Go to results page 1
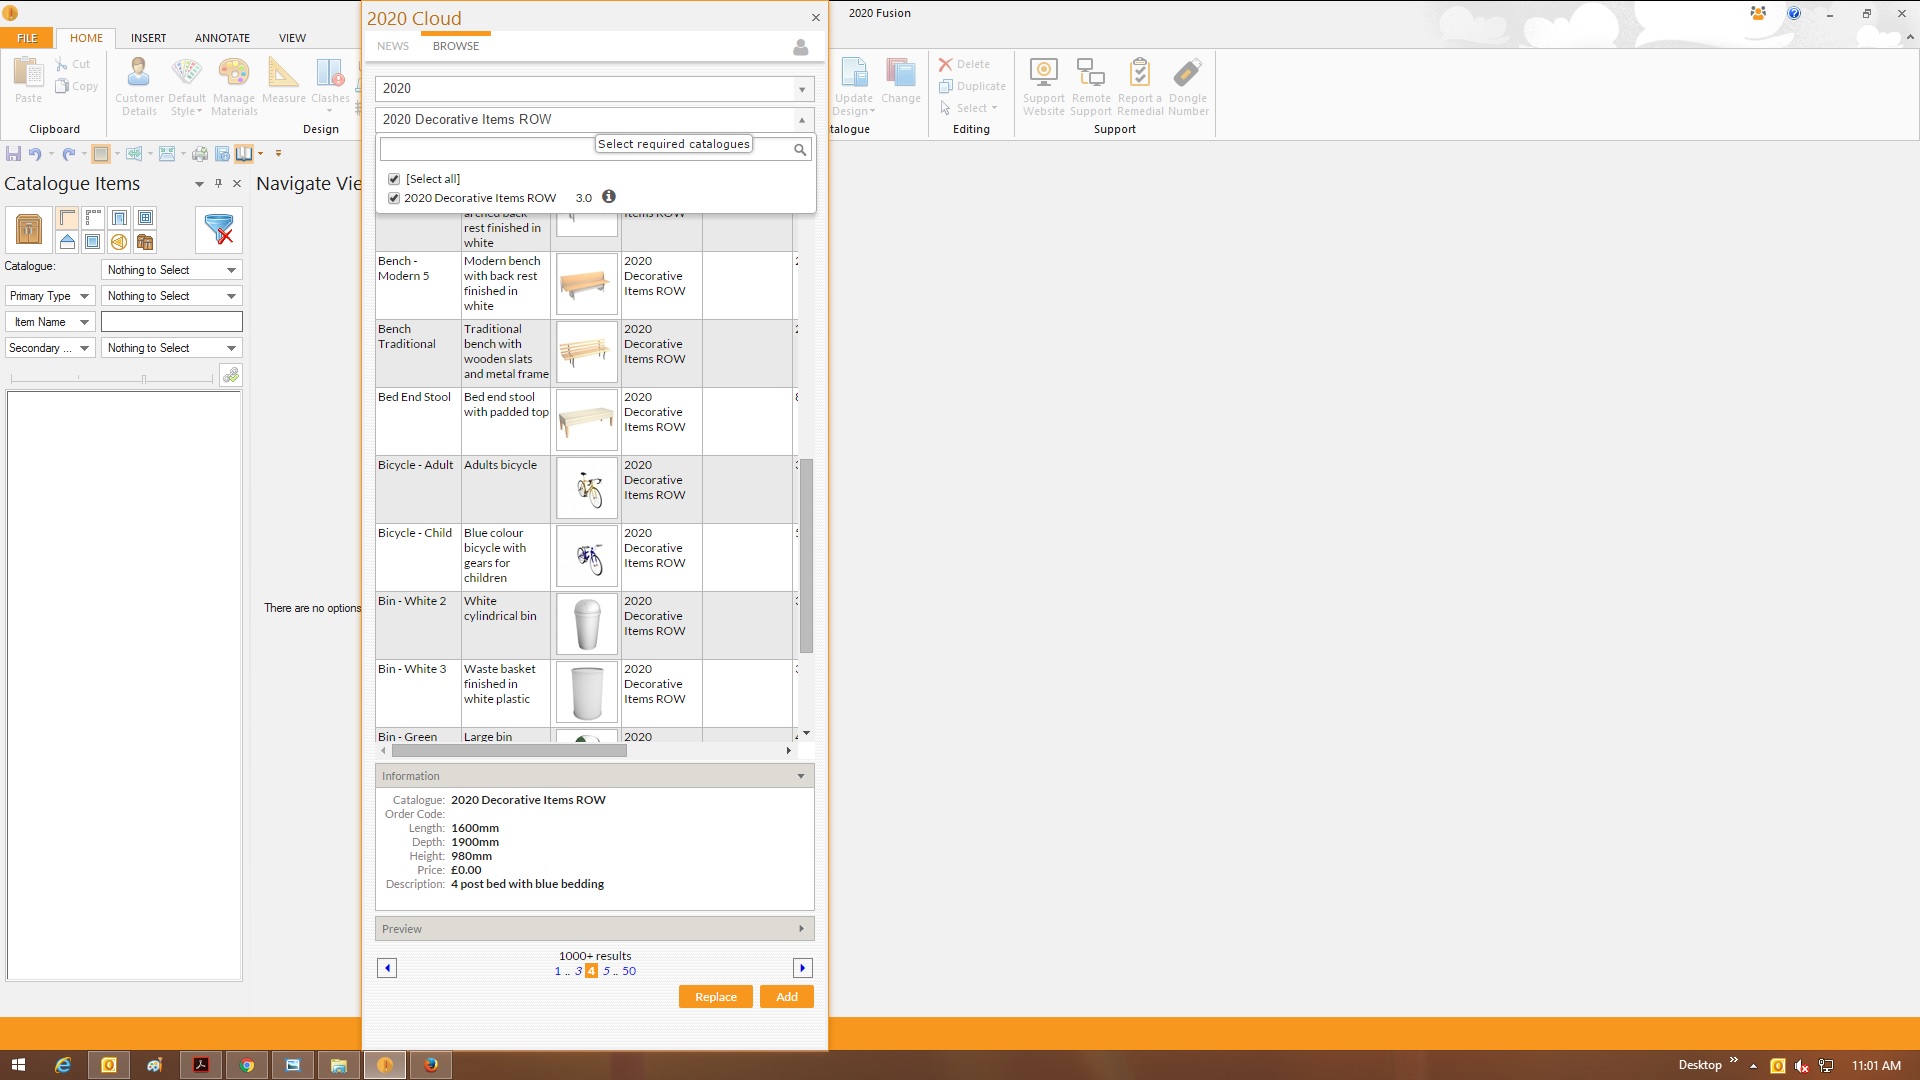The width and height of the screenshot is (1920, 1080). [x=558, y=971]
